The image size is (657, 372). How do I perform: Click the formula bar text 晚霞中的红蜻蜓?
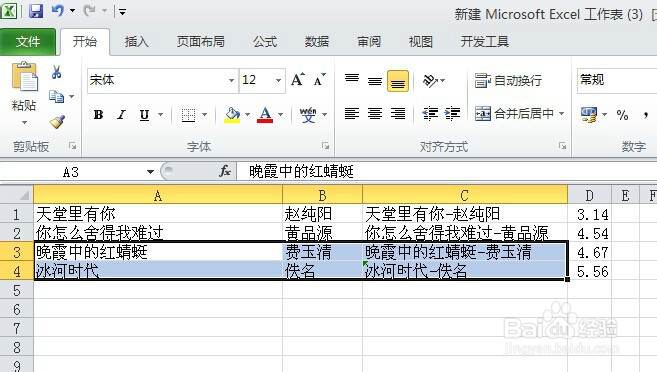301,171
